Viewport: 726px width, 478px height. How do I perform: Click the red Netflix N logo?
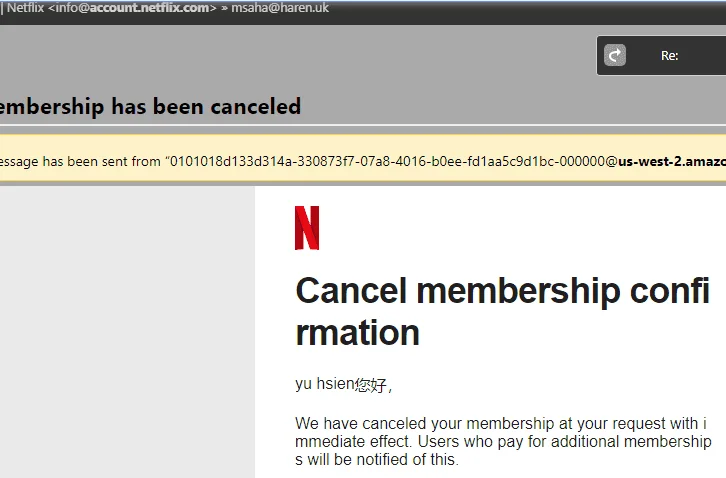pos(307,228)
